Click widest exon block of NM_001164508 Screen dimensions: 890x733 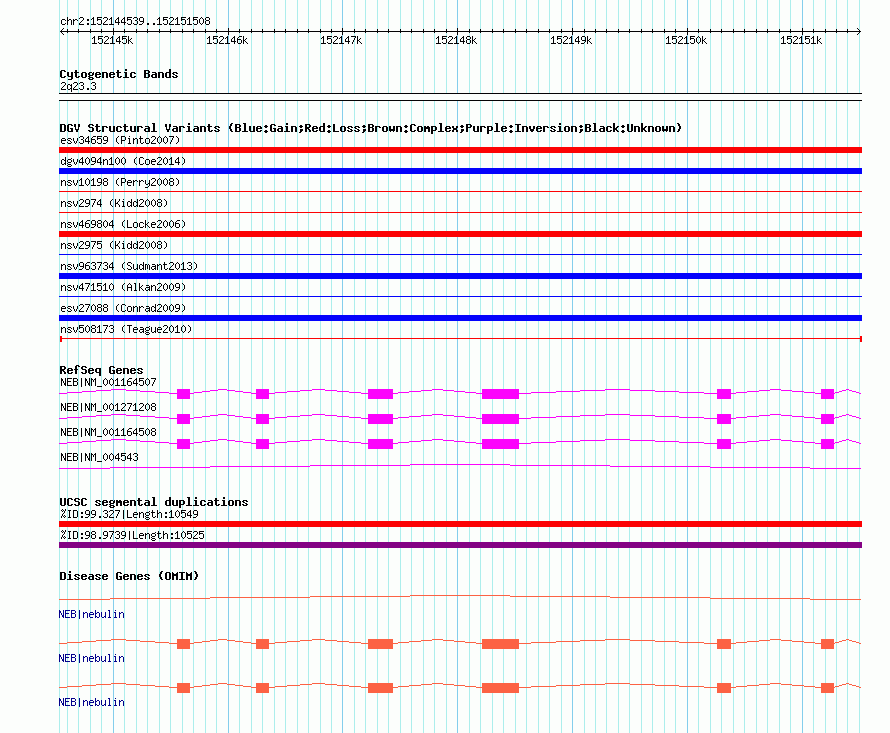pos(500,444)
